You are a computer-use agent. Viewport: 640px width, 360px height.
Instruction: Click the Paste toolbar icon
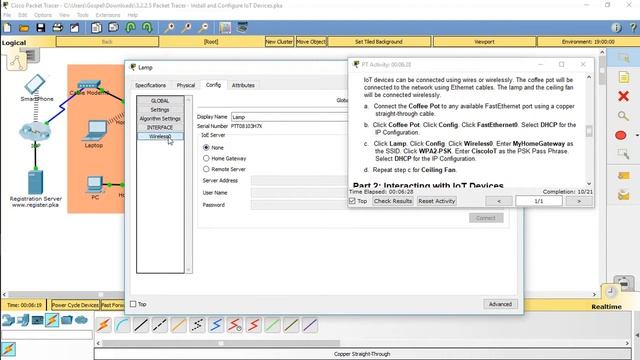coord(113,28)
